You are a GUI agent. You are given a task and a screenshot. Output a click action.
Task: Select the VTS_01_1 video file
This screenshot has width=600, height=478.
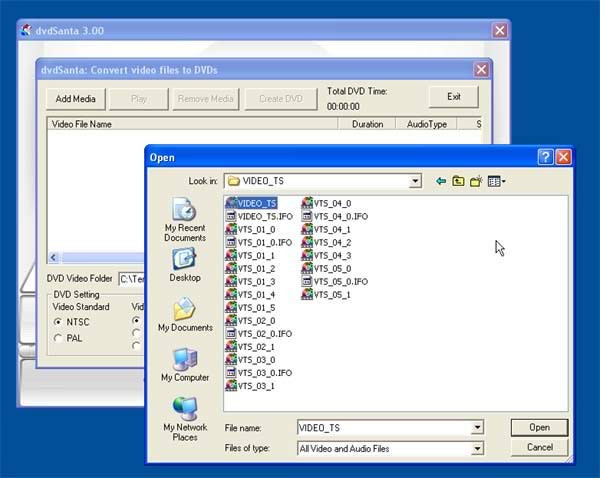(x=250, y=256)
